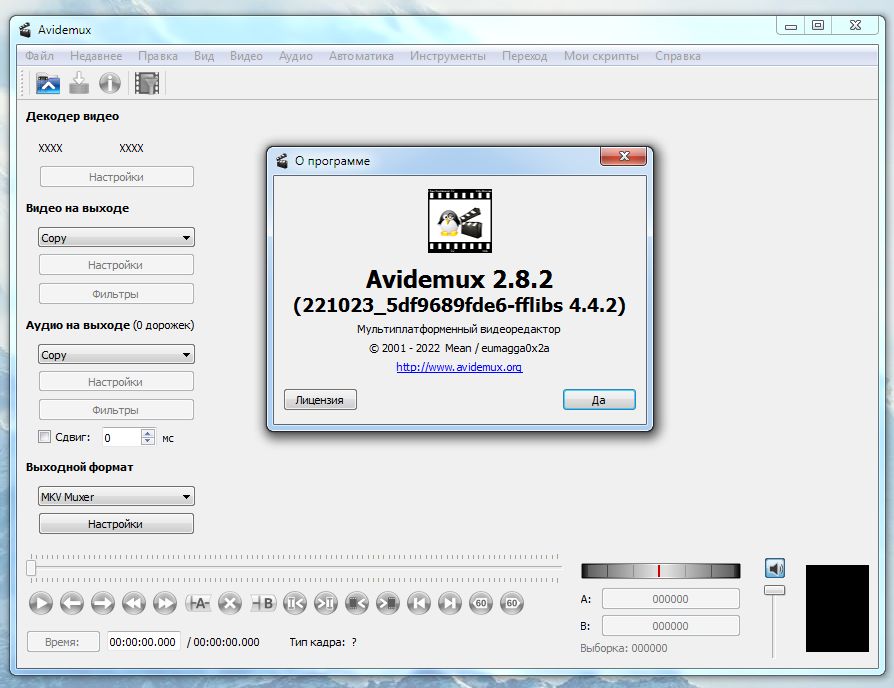Close the О программе dialog
This screenshot has height=688, width=894.
[x=623, y=156]
